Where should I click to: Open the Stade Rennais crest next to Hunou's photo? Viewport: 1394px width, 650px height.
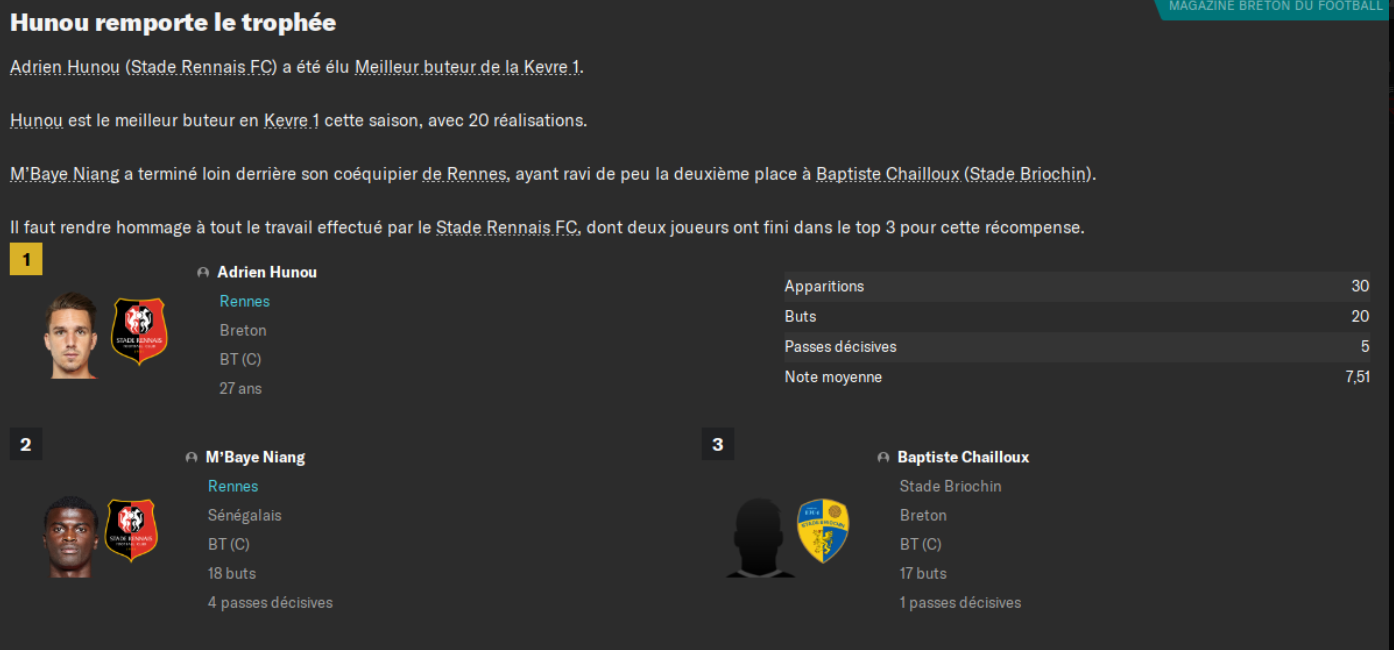point(139,331)
